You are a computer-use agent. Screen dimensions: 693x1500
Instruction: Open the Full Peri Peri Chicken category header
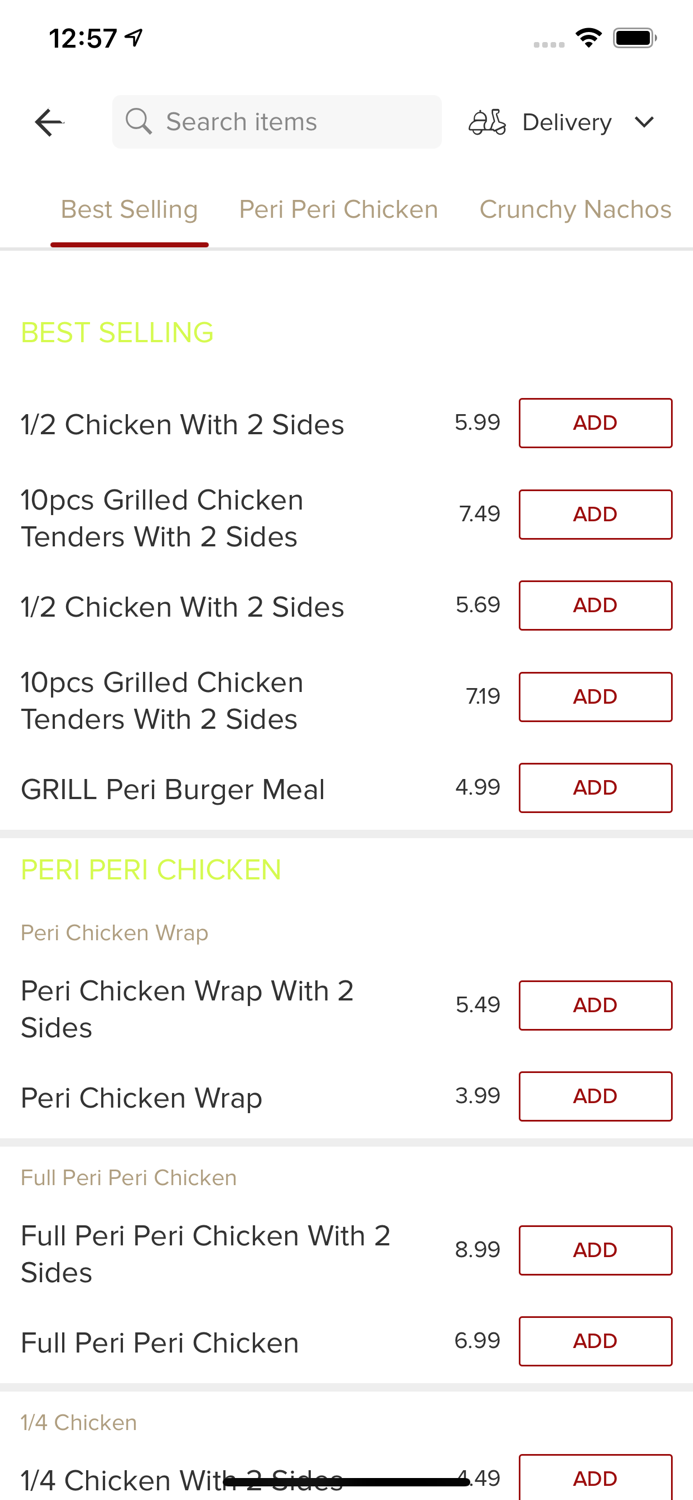click(129, 1177)
